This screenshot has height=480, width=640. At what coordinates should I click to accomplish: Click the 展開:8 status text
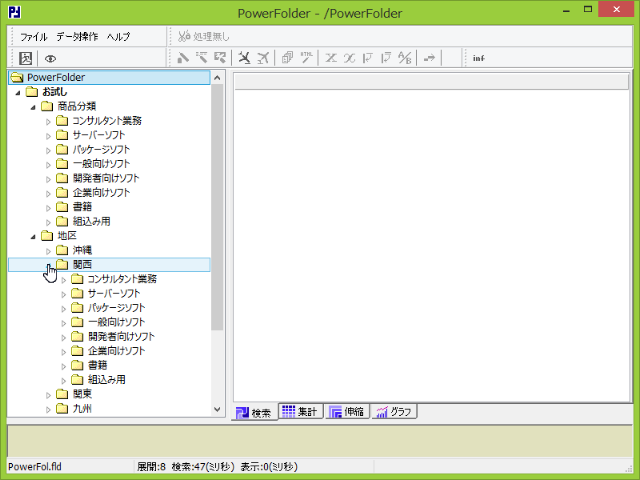pos(151,467)
